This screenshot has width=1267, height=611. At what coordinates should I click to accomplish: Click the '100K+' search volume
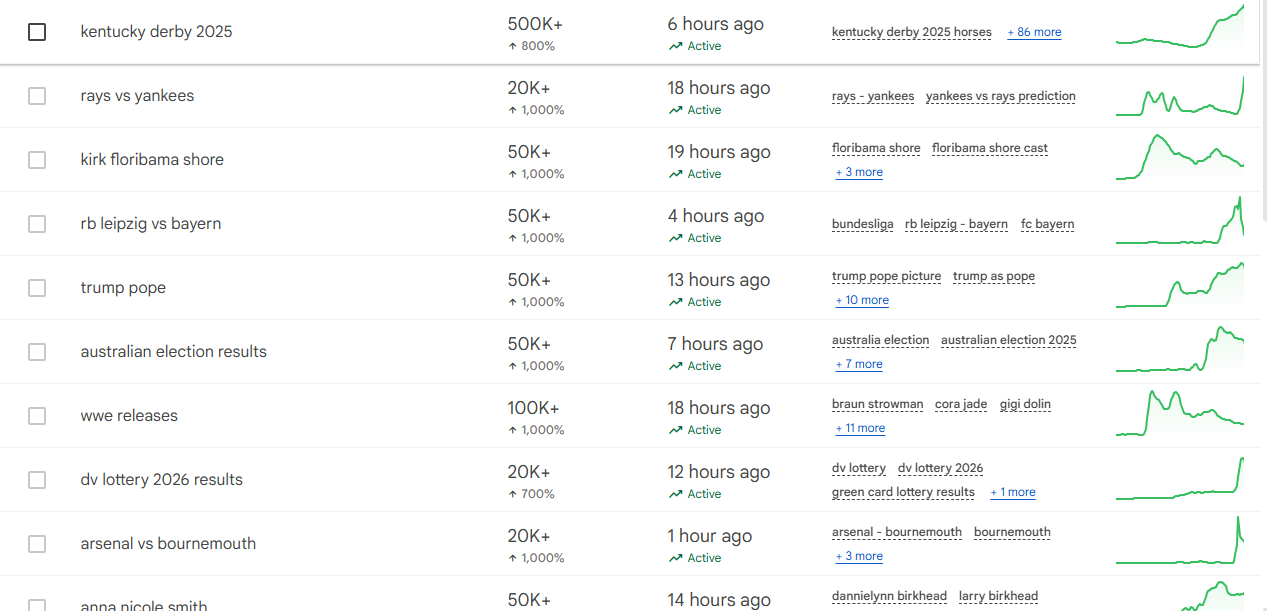534,408
